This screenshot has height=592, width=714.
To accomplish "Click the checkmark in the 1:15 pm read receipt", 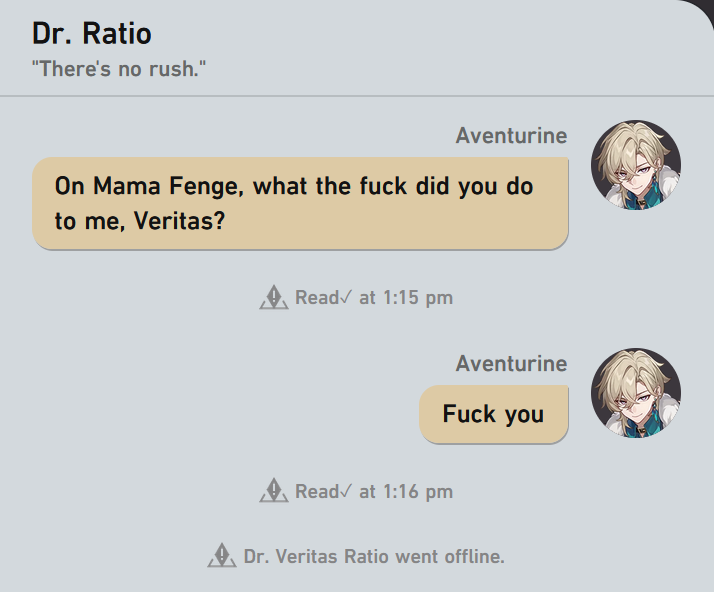I will 346,297.
